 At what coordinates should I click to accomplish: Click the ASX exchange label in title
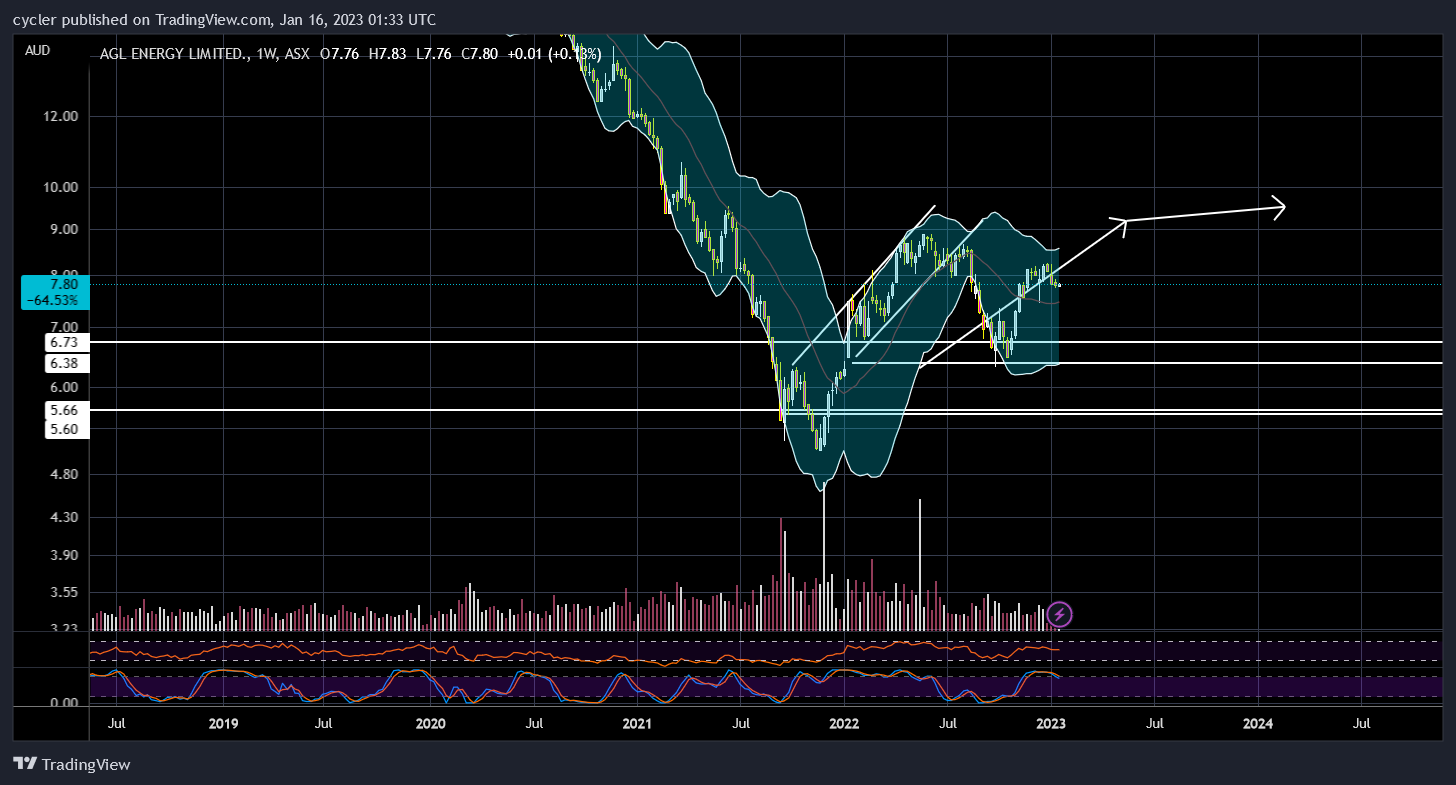[x=297, y=55]
